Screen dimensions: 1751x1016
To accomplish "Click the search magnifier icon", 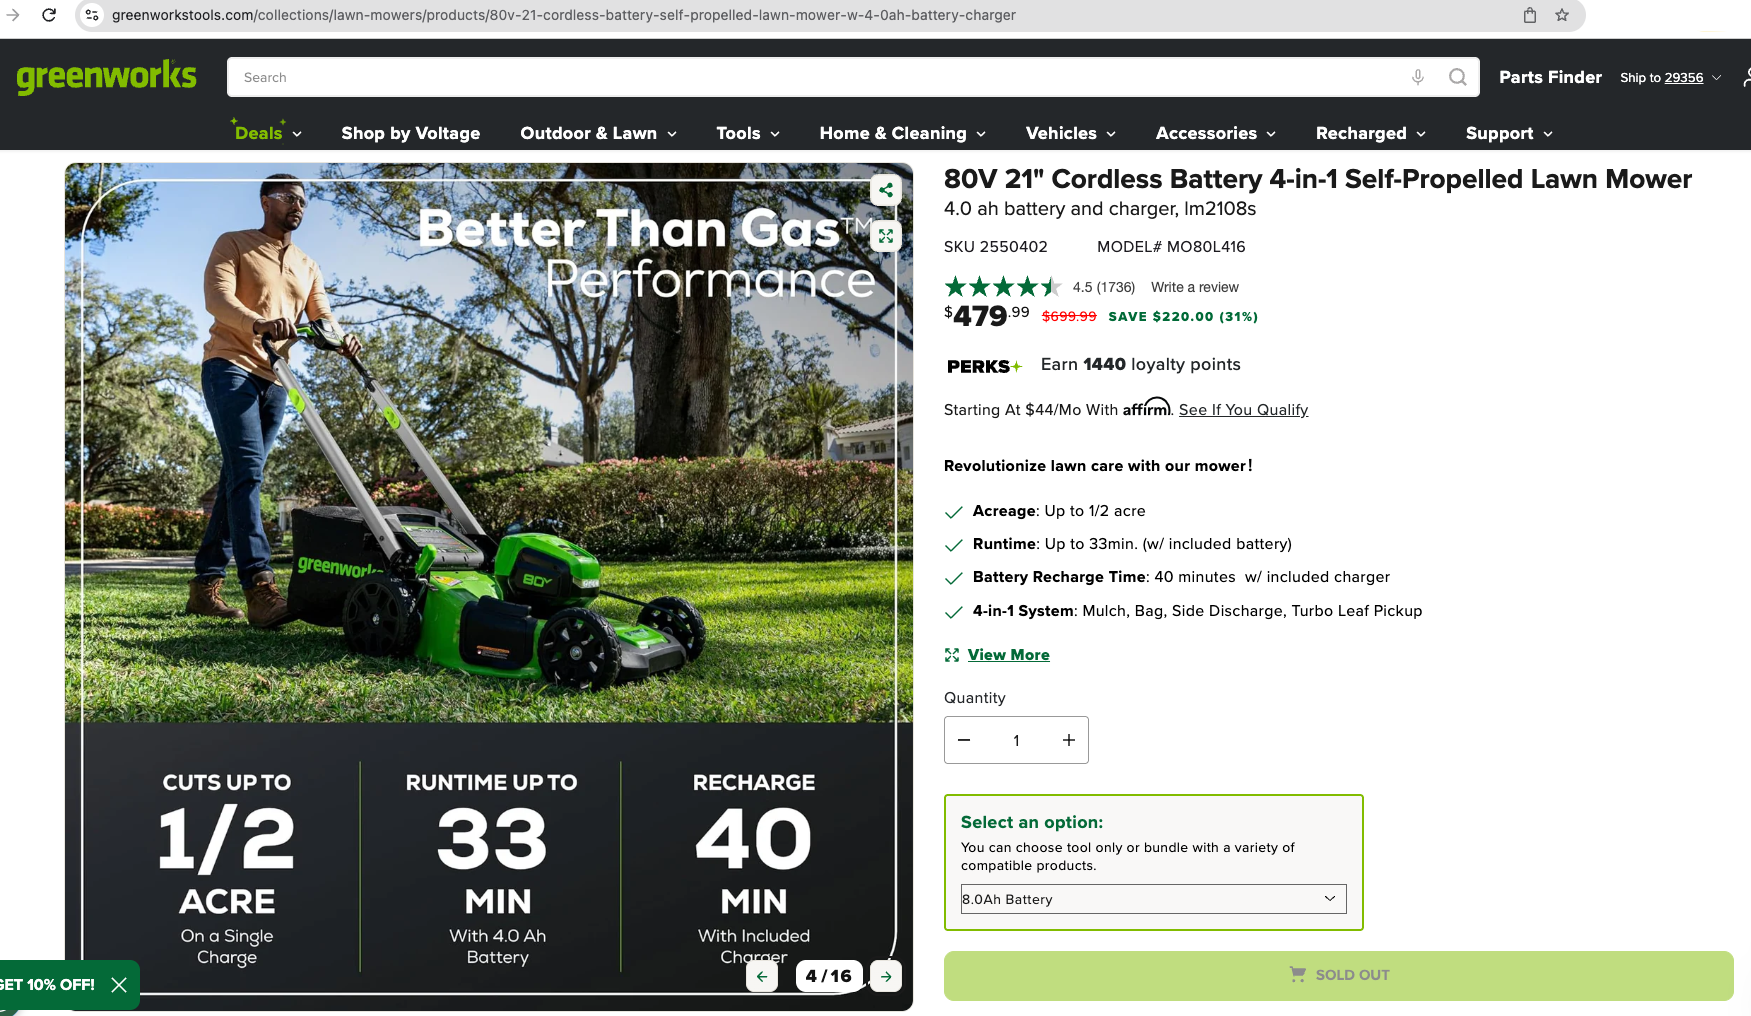I will [1458, 77].
